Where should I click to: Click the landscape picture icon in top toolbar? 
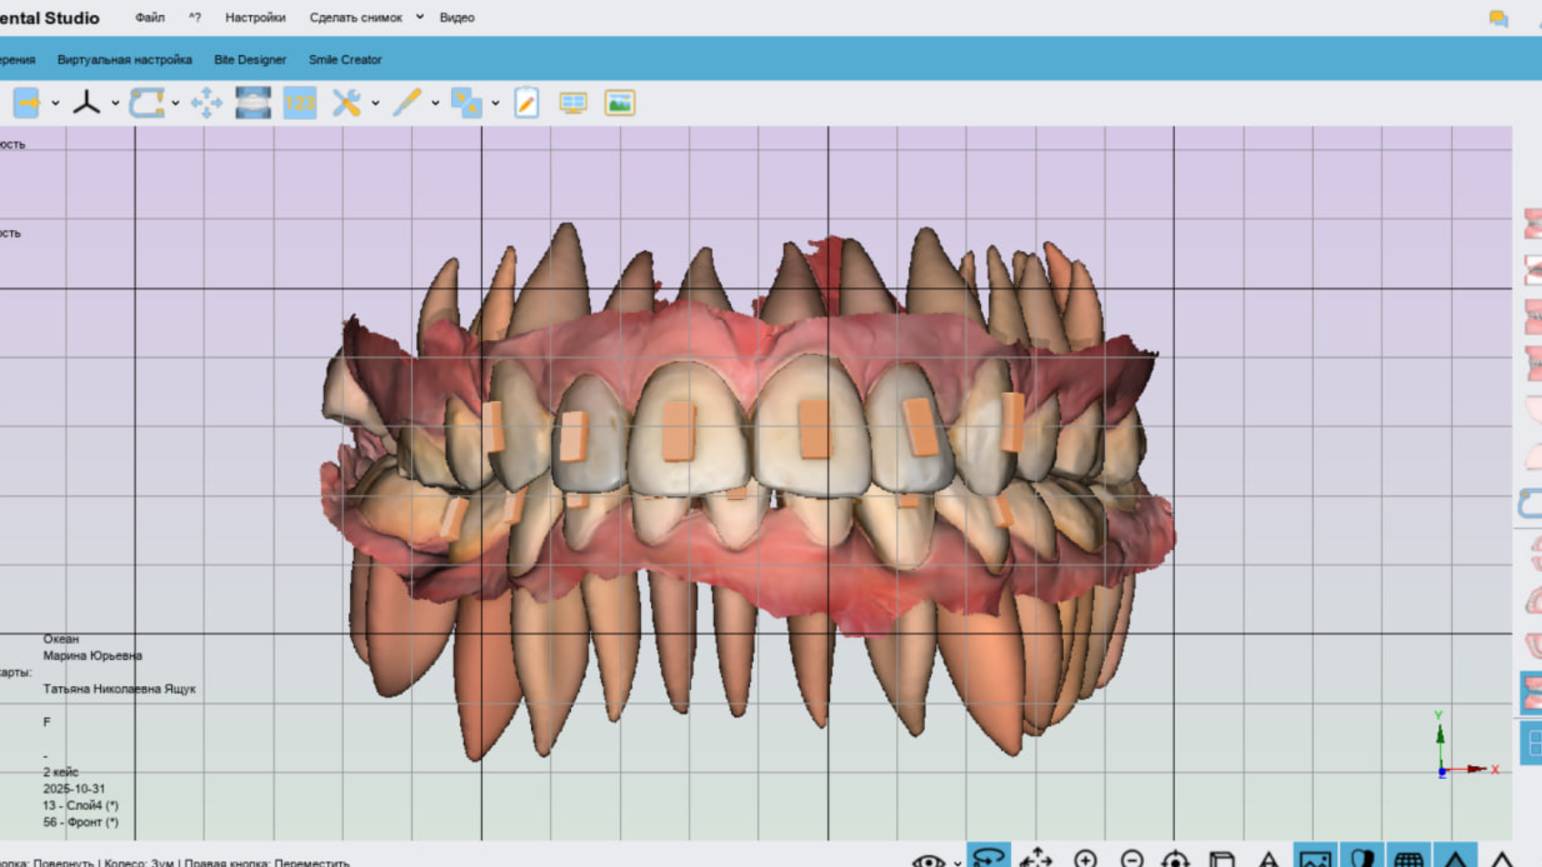619,103
